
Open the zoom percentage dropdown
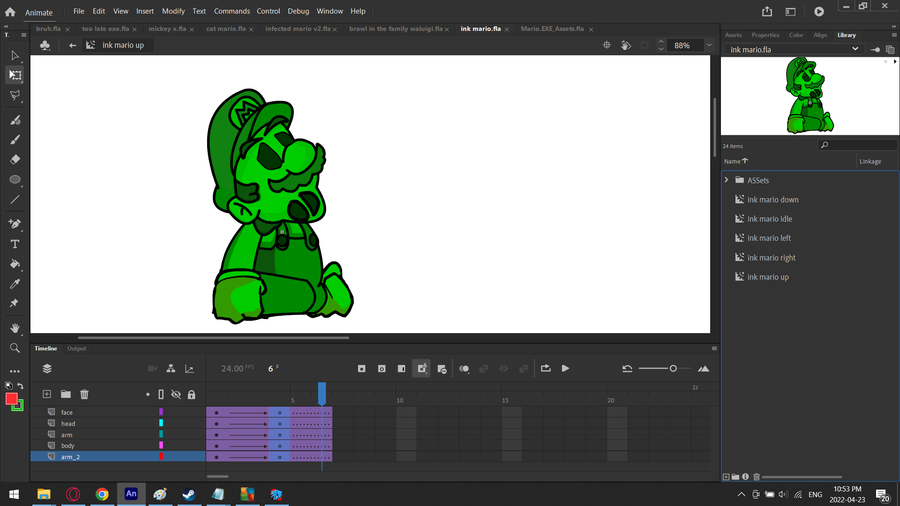709,45
